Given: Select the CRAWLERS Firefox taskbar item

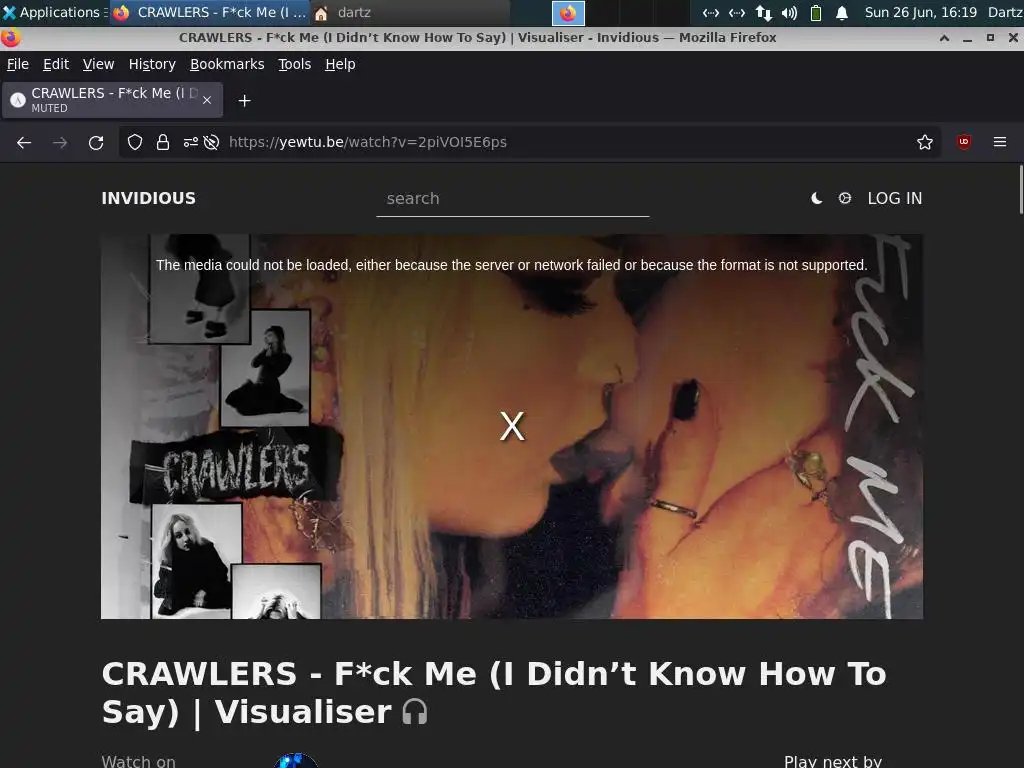Looking at the screenshot, I should coord(210,12).
